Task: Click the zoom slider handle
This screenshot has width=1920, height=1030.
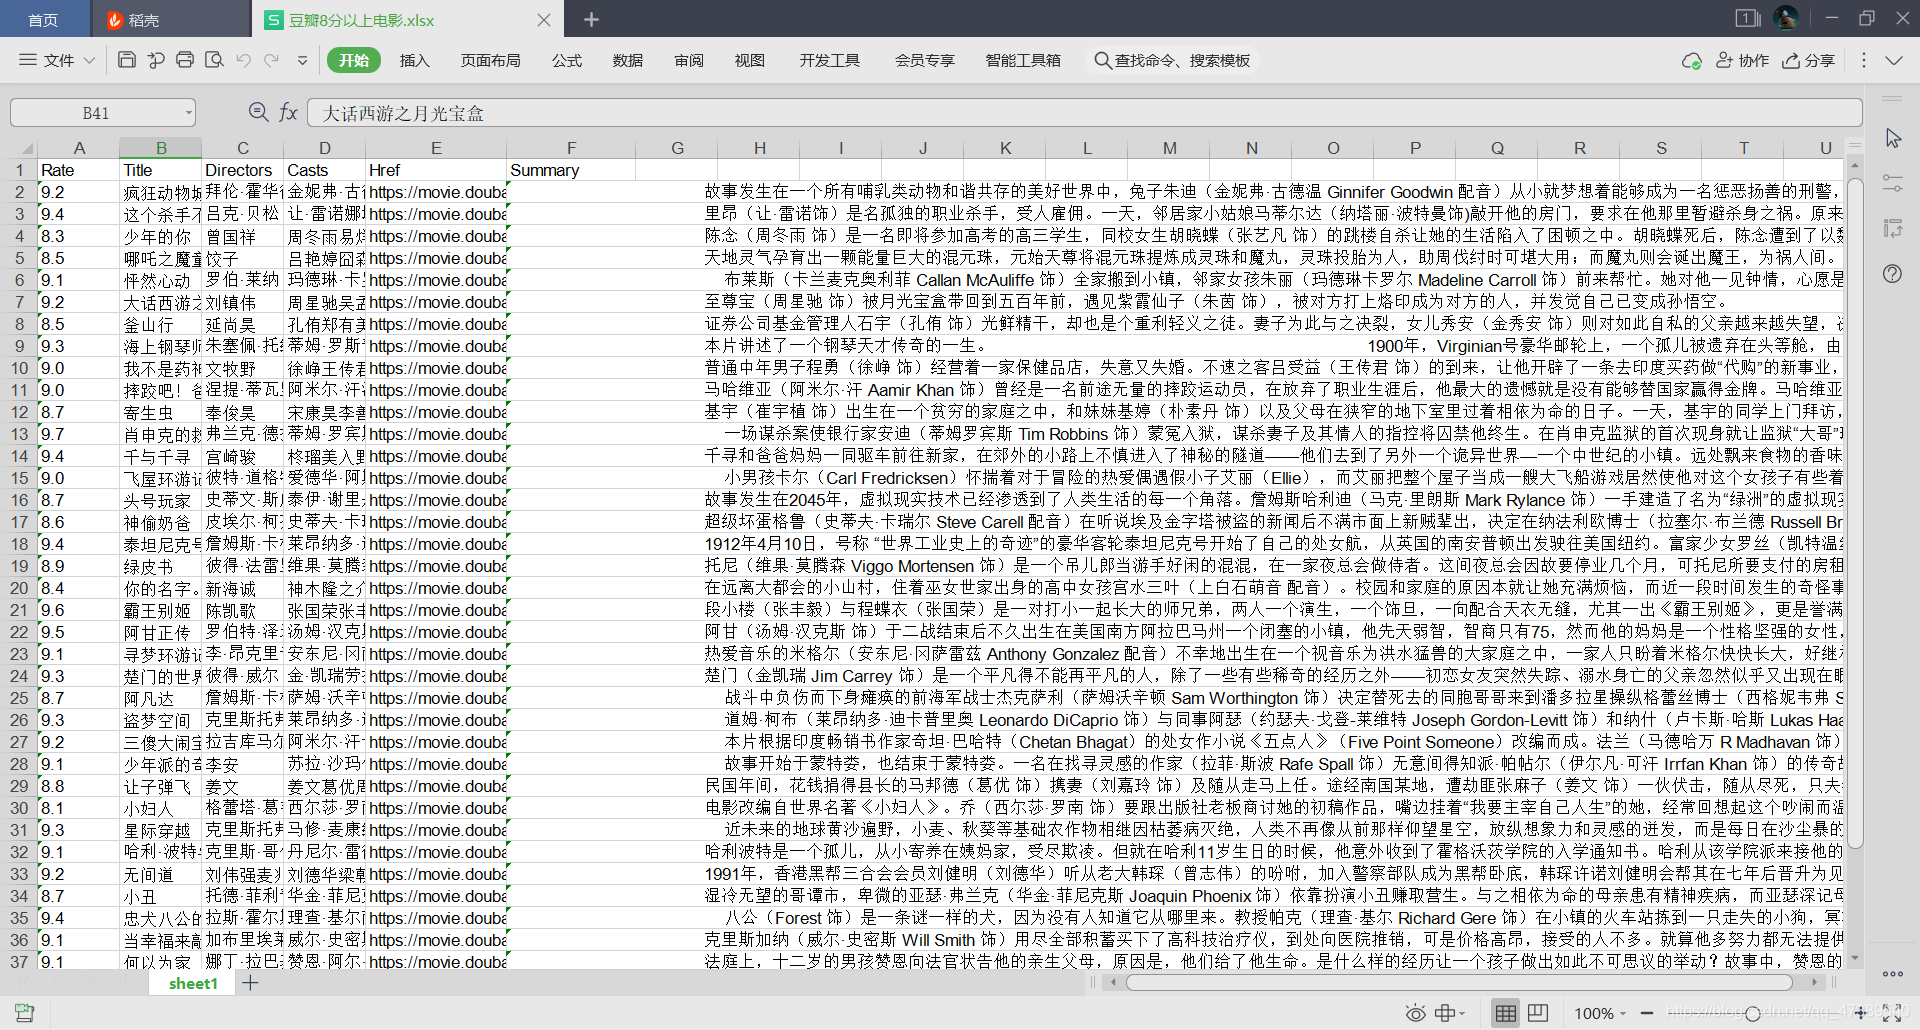Action: click(x=1752, y=1013)
